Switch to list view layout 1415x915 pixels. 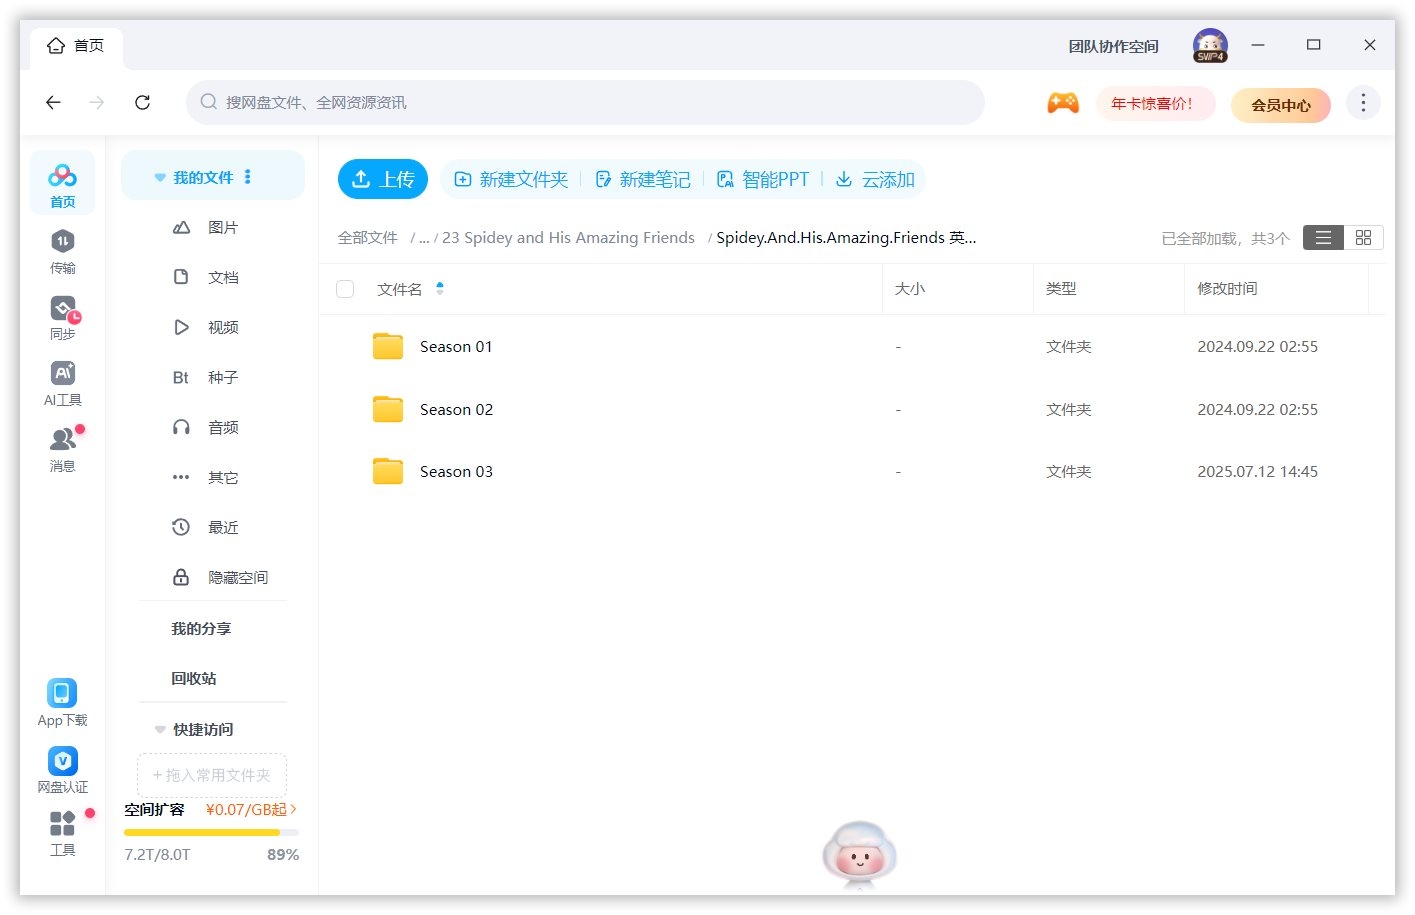point(1323,237)
